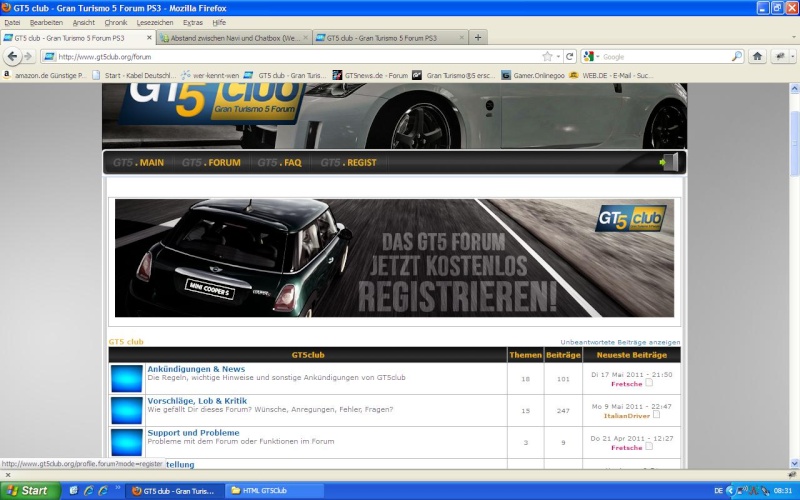Open the list all tabs dropdown
This screenshot has width=800, height=500.
point(794,37)
